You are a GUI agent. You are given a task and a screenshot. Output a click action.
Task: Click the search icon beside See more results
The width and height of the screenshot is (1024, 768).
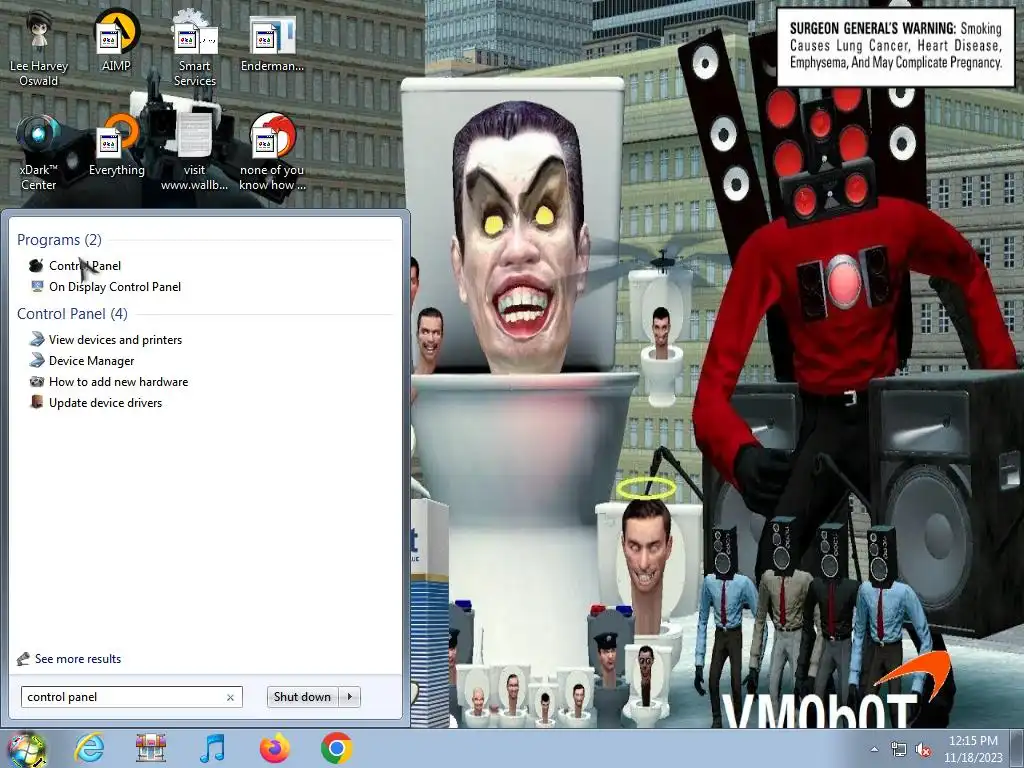click(x=24, y=658)
